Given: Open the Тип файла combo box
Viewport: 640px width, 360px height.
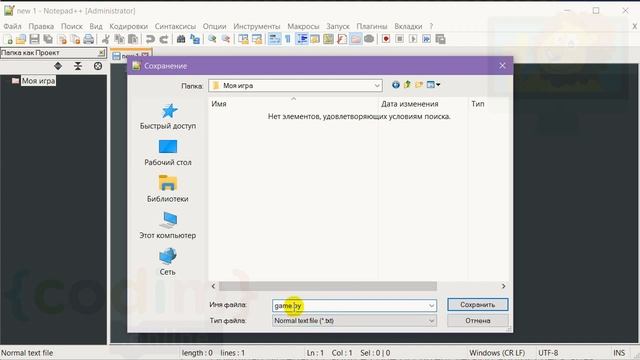Looking at the screenshot, I should [x=354, y=321].
